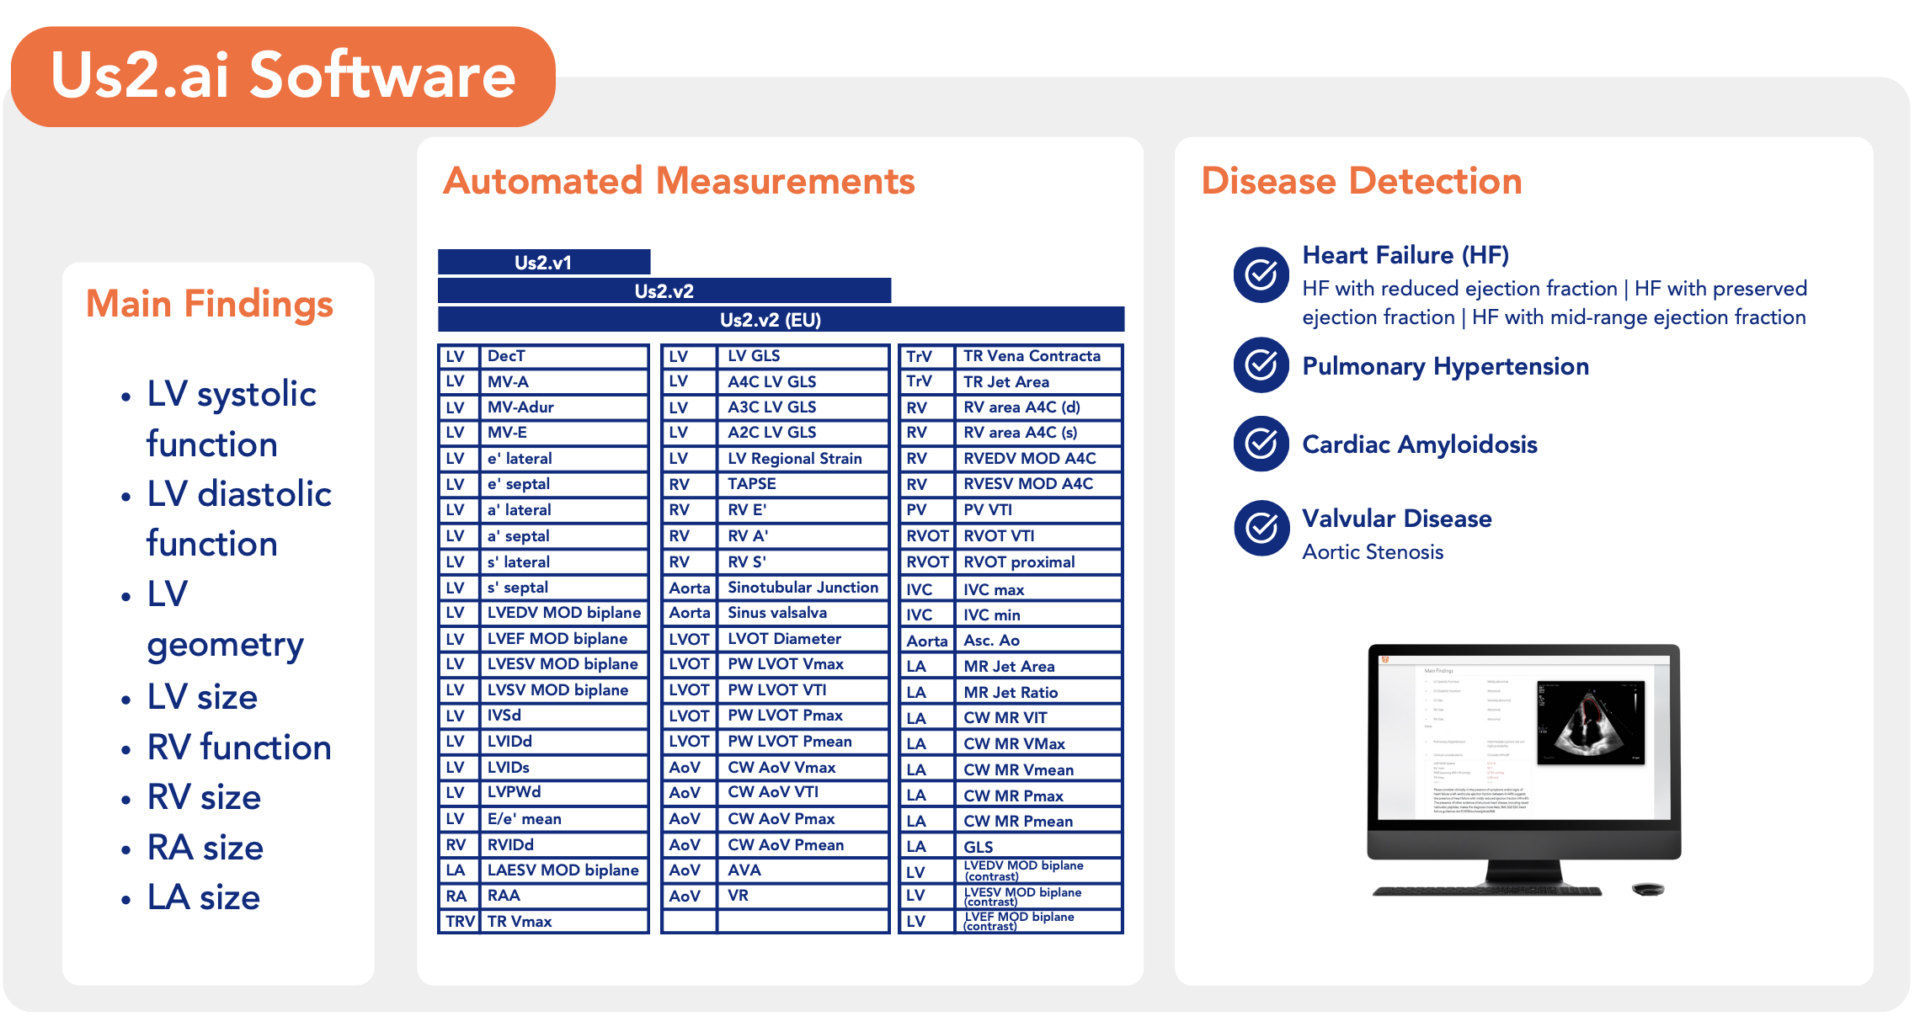Viewport: 1920px width, 1027px height.
Task: Click the Aortic Stenosis subtitle
Action: pos(1372,552)
